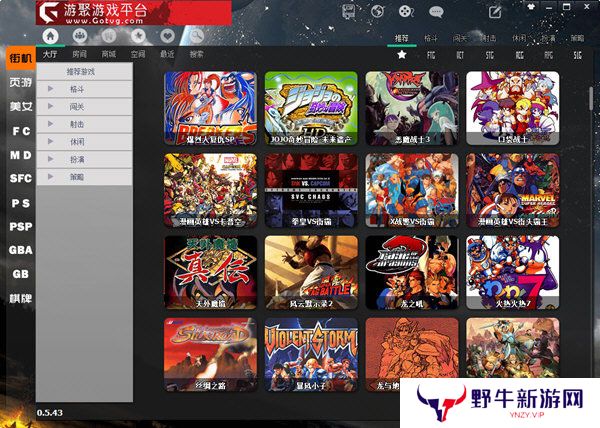Screen dimensions: 600x428
Task: Filter games by ACT label
Action: tap(460, 55)
